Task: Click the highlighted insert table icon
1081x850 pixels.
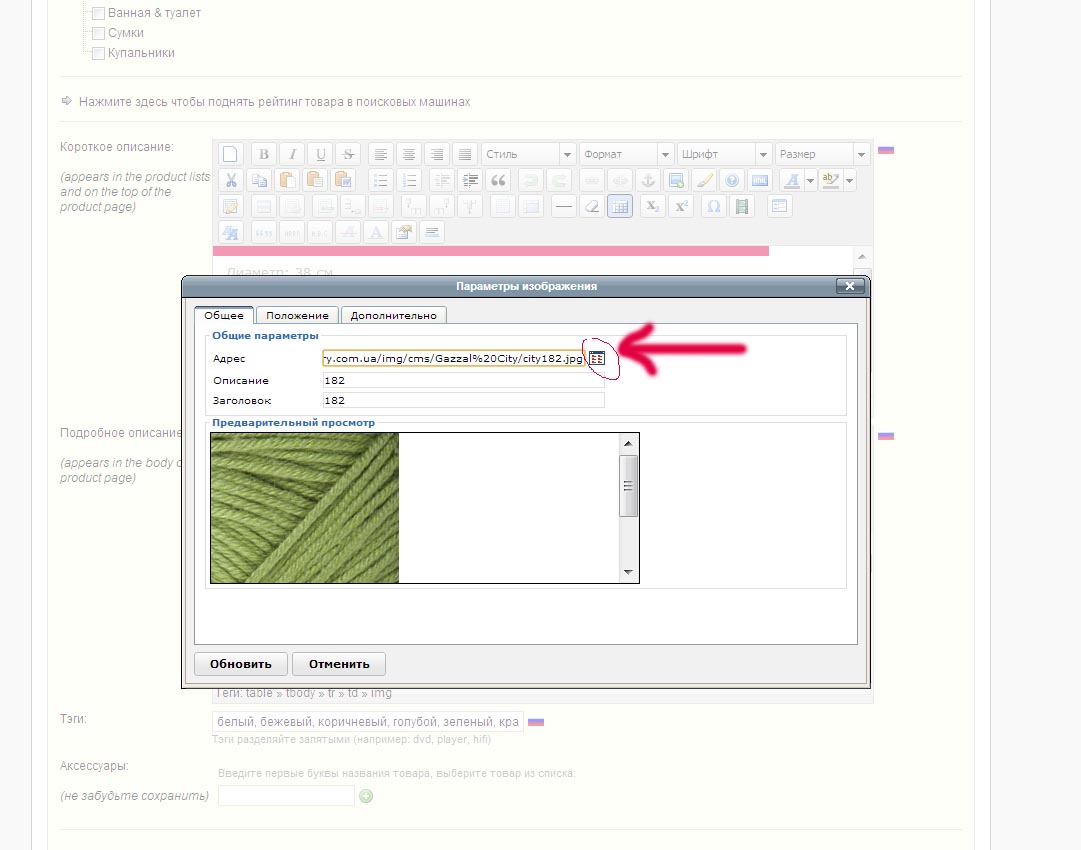Action: click(x=620, y=206)
